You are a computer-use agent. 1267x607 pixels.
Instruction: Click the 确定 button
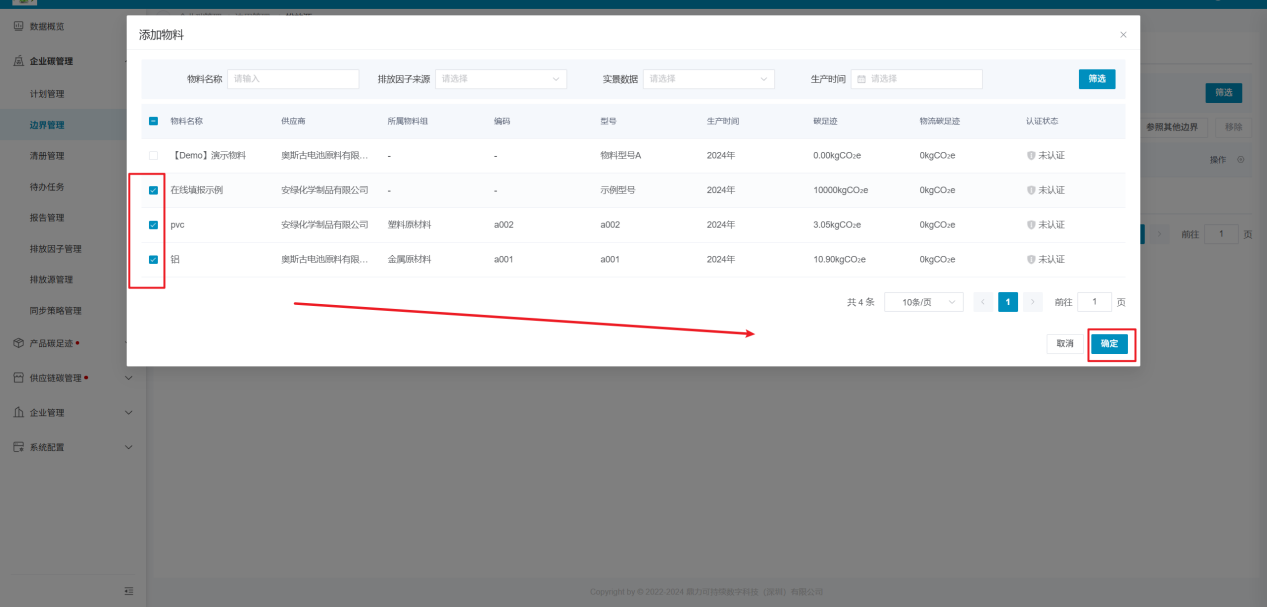pyautogui.click(x=1109, y=344)
